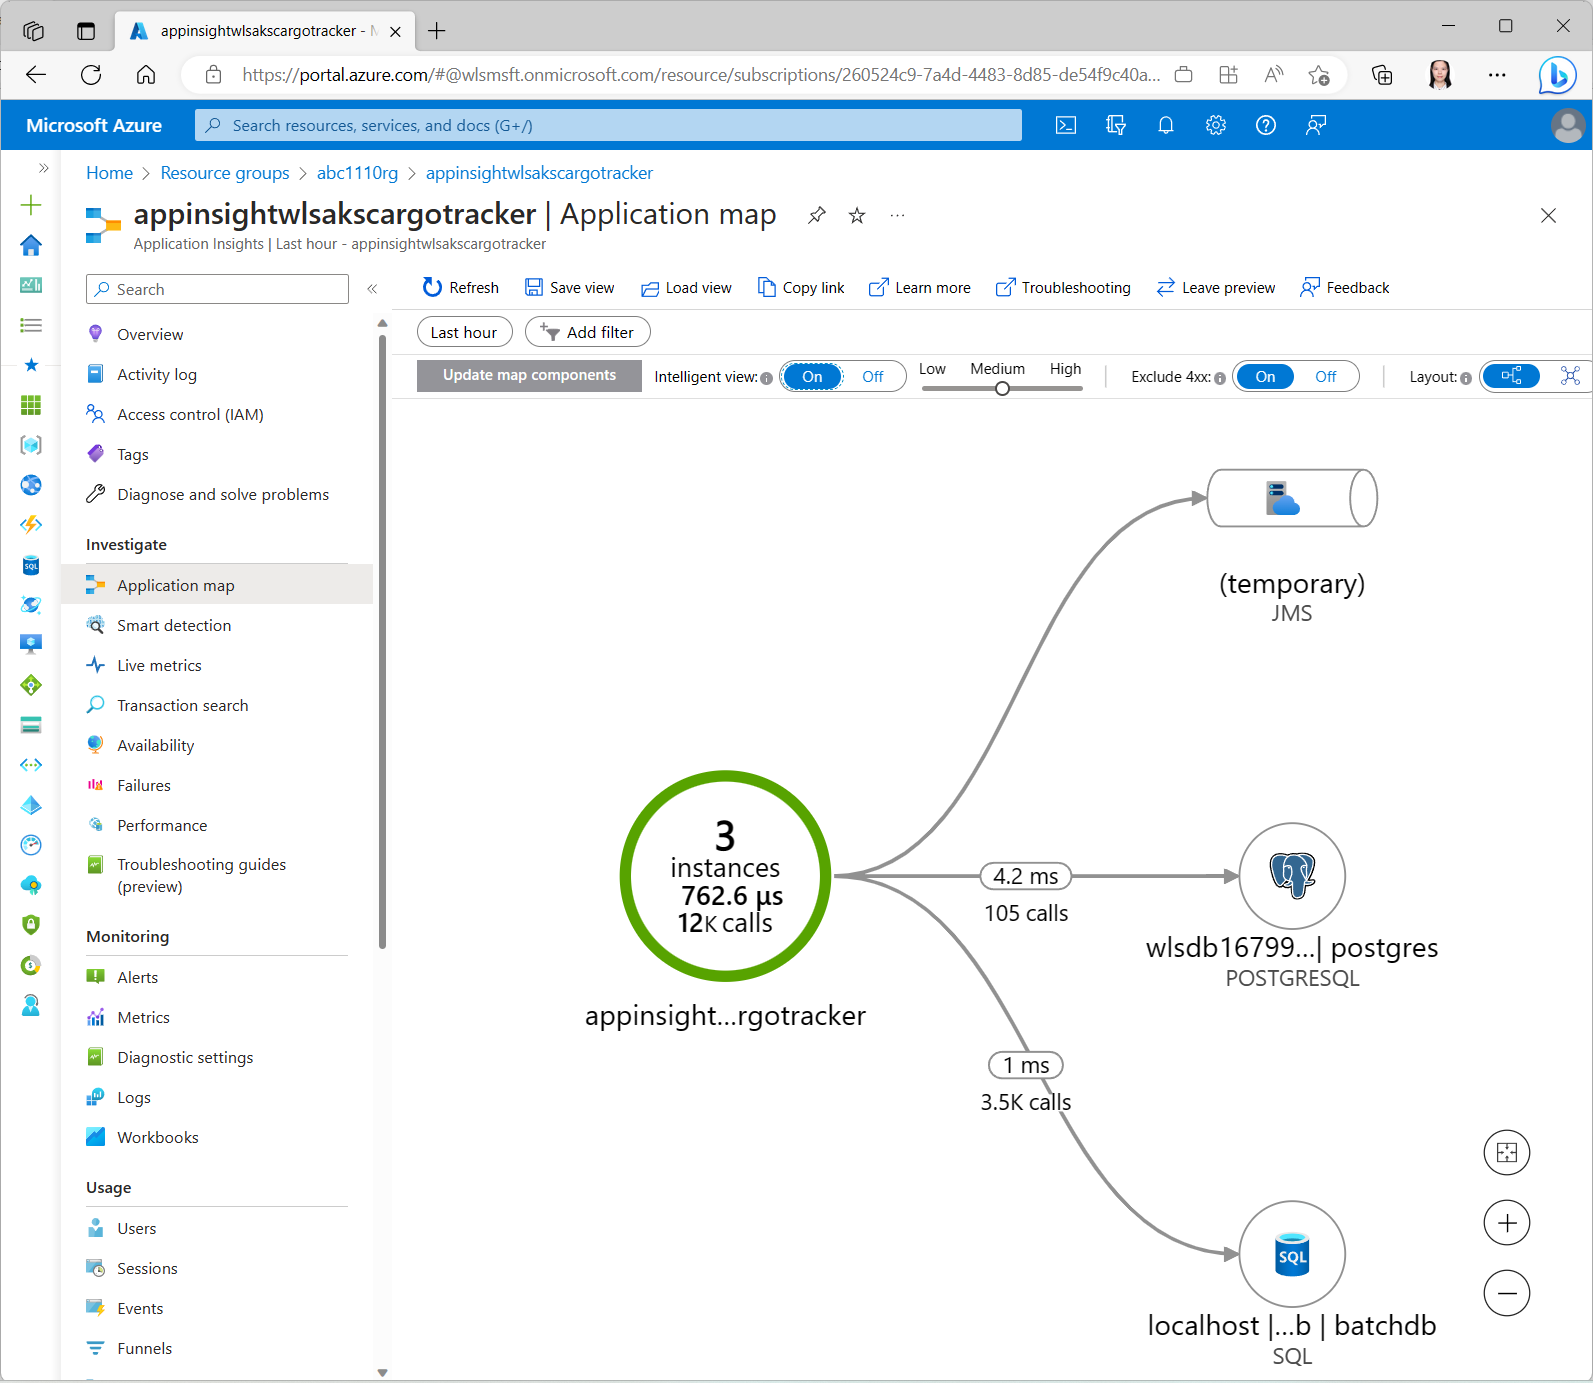Open Azure Cloud Shell icon
The width and height of the screenshot is (1593, 1383).
(1066, 125)
